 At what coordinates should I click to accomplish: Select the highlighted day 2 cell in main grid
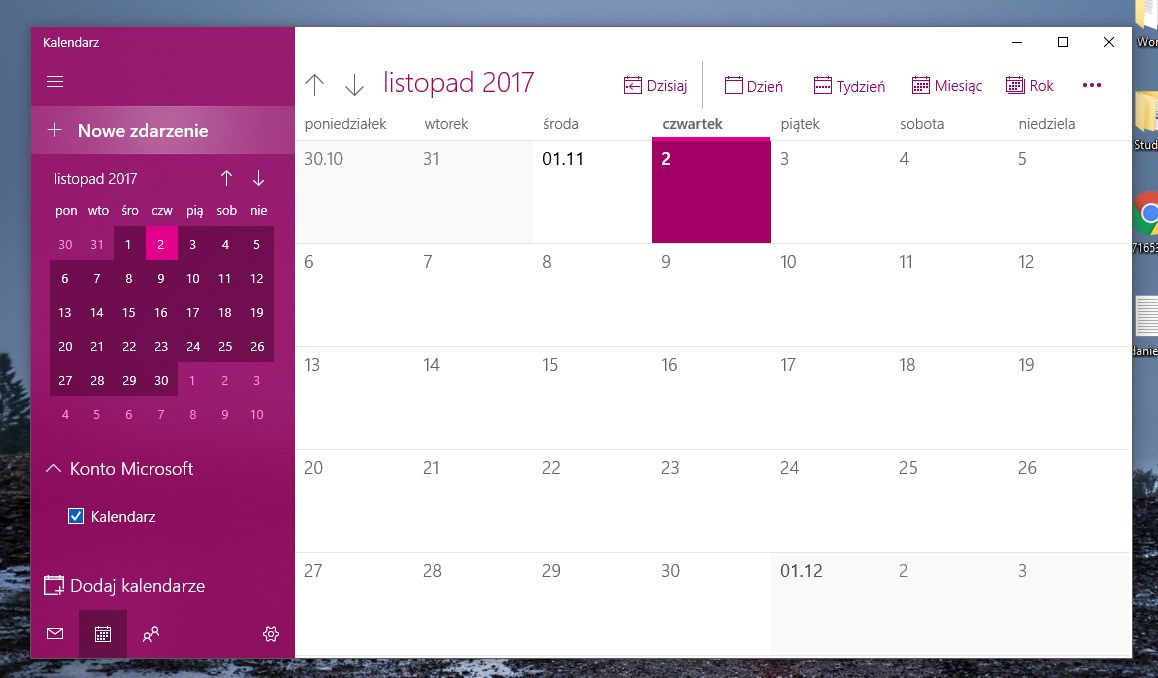711,191
